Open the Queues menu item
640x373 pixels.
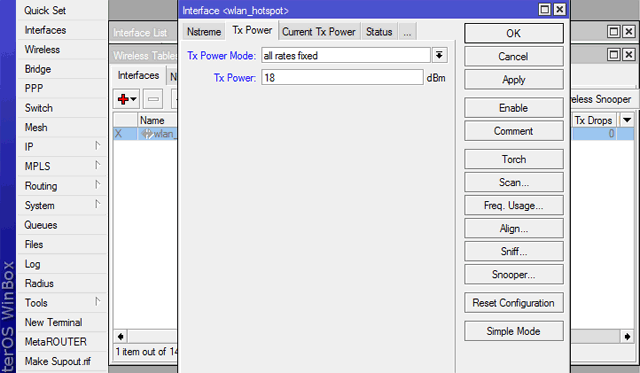click(62, 225)
